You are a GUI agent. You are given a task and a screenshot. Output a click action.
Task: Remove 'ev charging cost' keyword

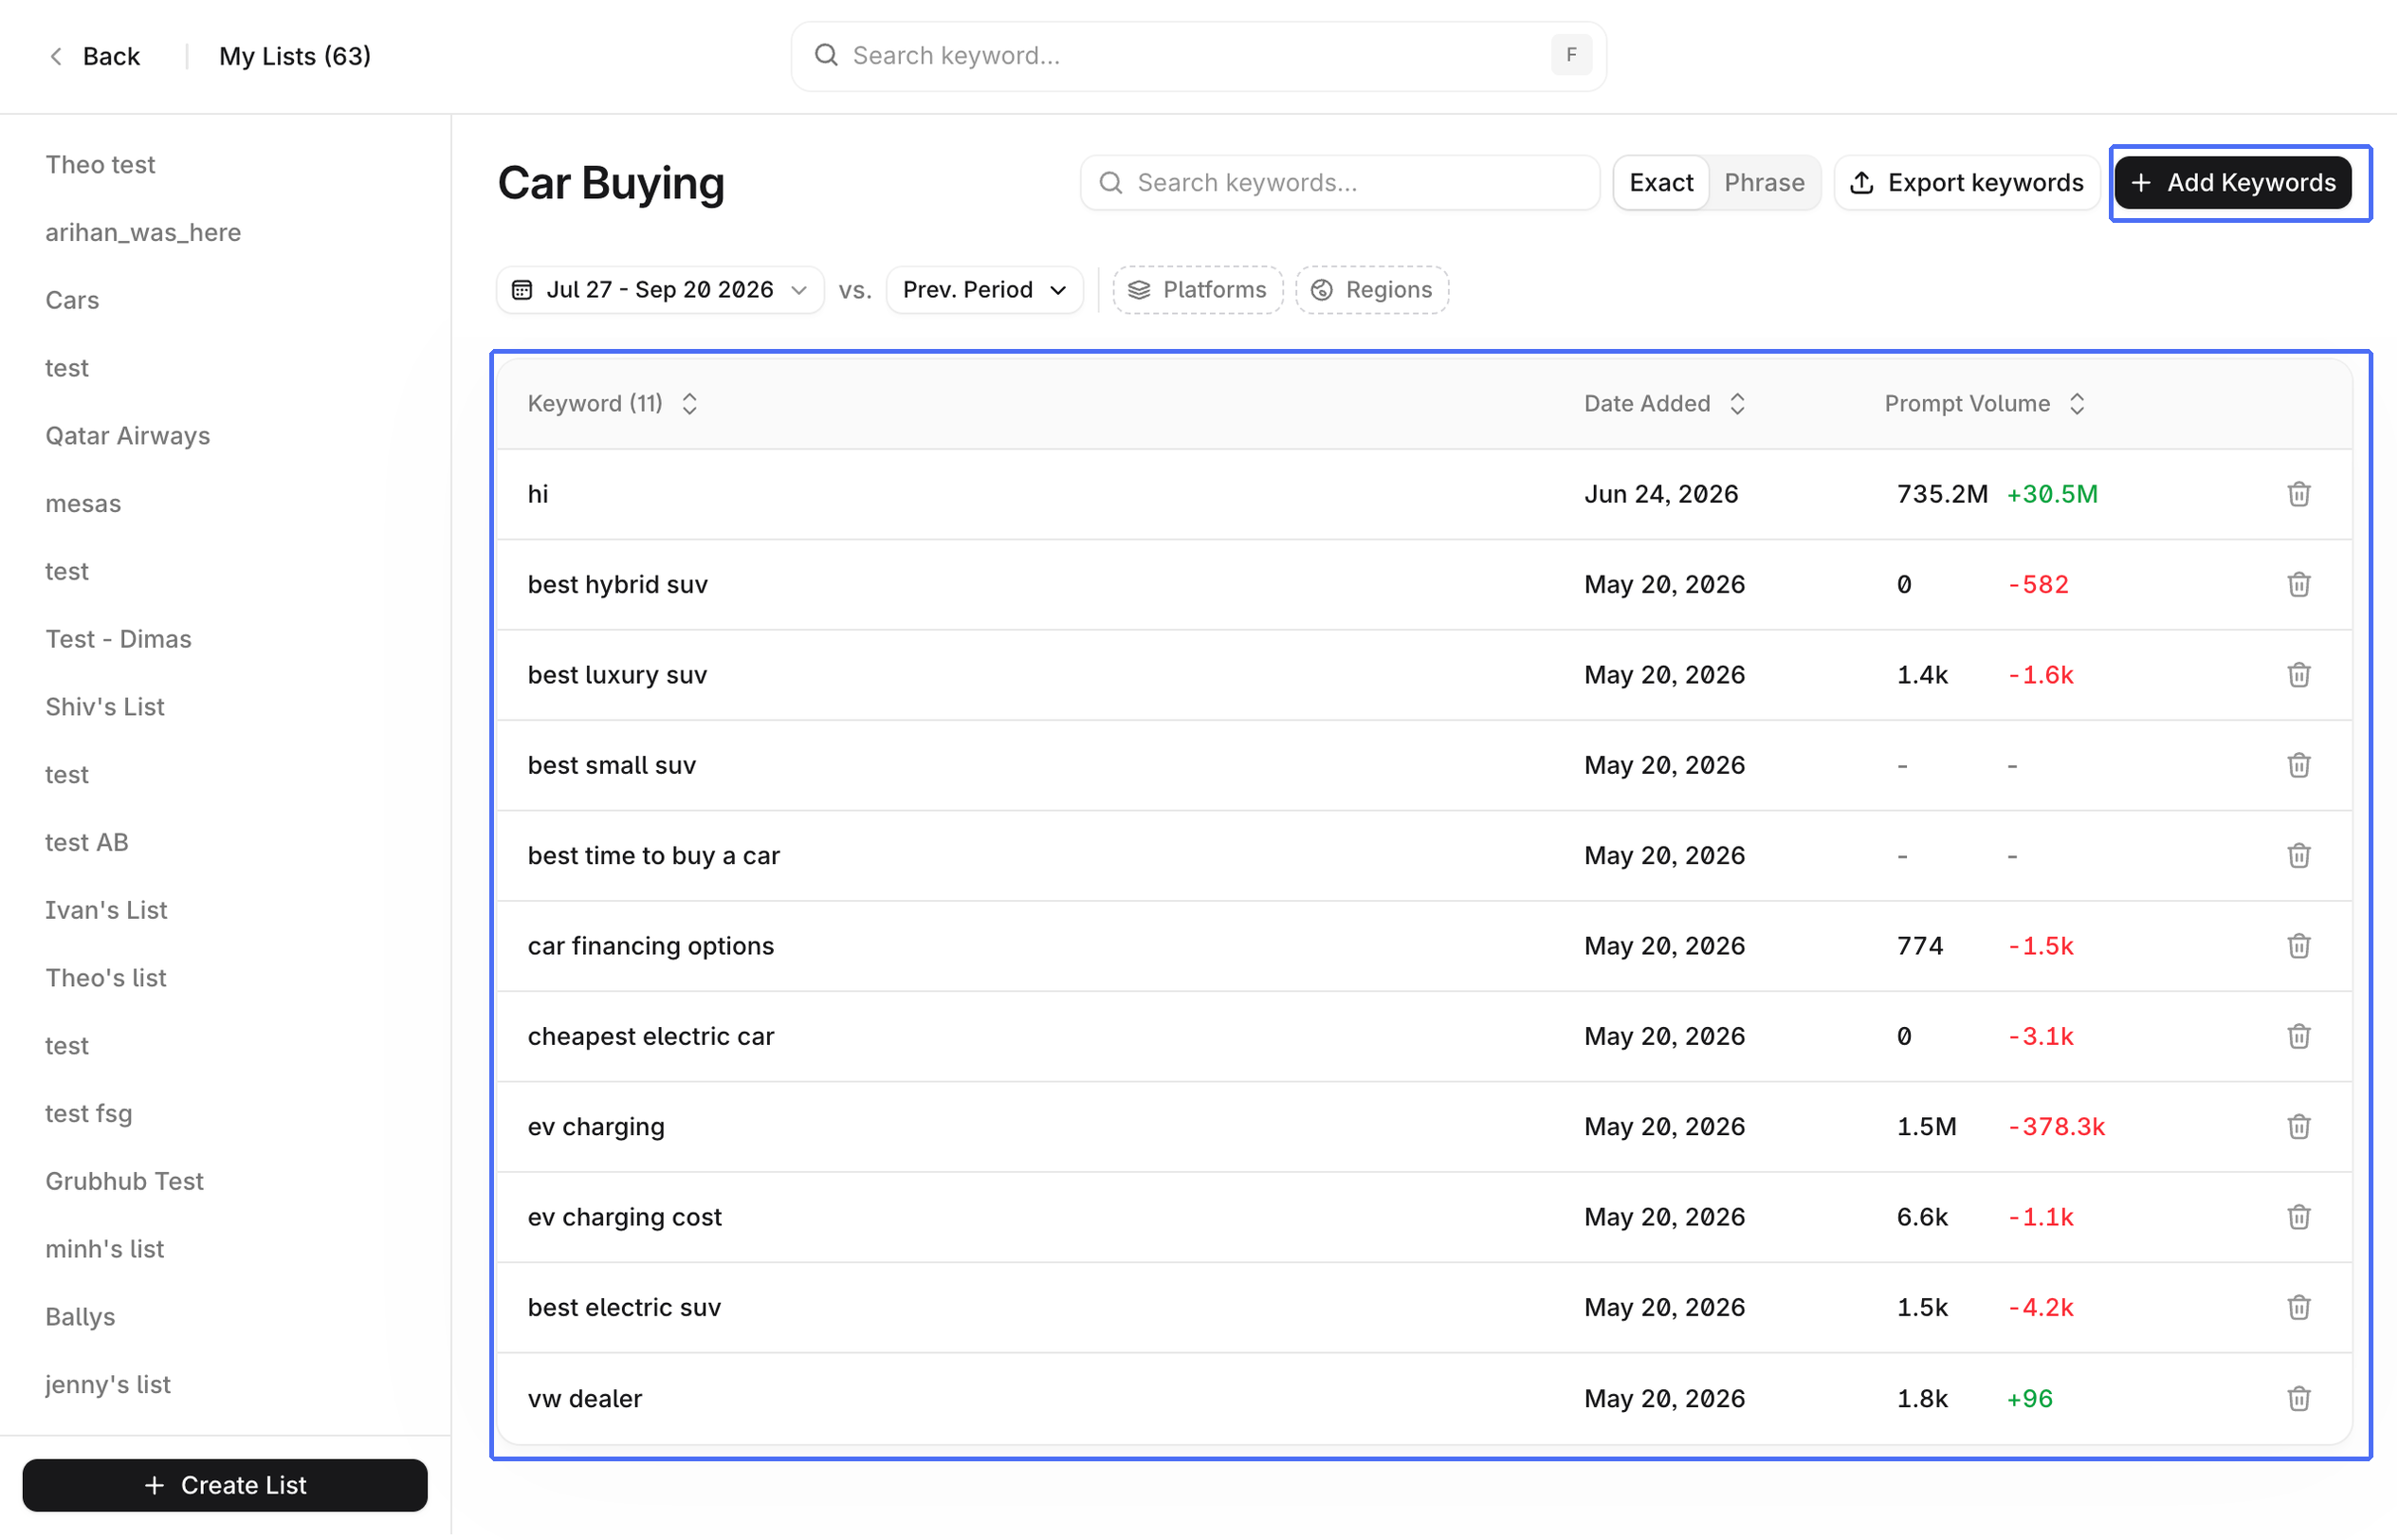point(2298,1218)
